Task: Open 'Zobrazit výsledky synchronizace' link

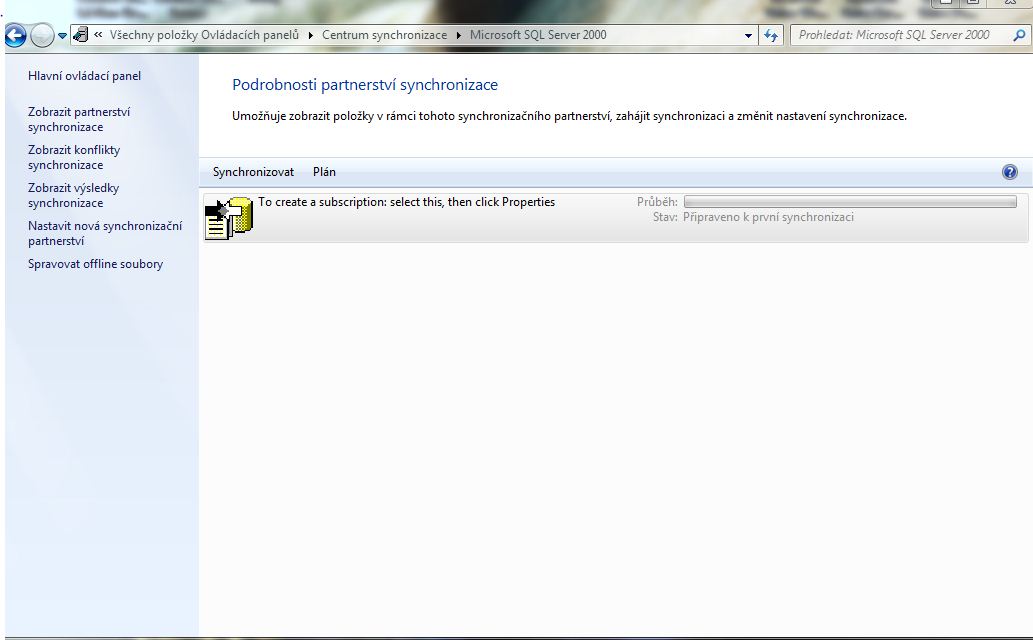Action: click(x=73, y=195)
